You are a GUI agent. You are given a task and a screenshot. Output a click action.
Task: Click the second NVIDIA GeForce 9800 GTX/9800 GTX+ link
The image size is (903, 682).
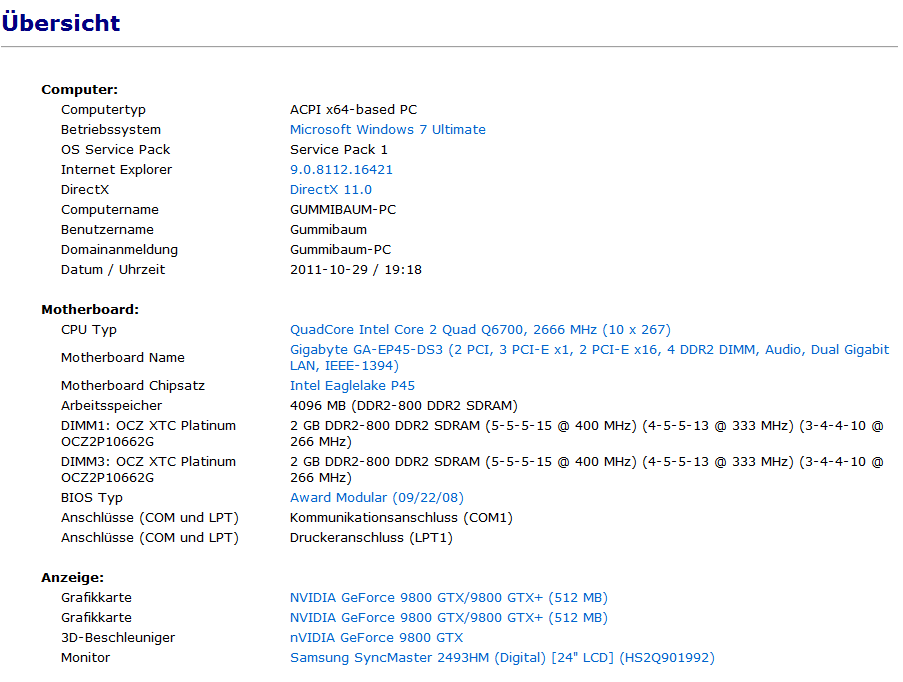[449, 617]
